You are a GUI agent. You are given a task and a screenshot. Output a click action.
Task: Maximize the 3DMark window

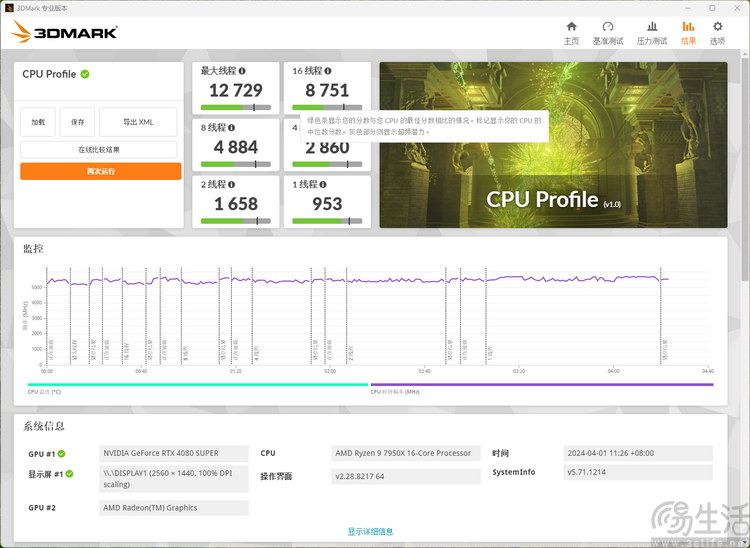712,8
